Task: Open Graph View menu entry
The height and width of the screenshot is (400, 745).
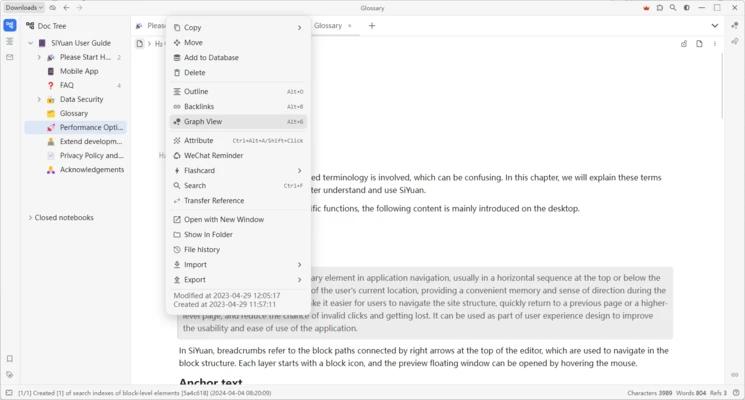Action: [x=238, y=122]
